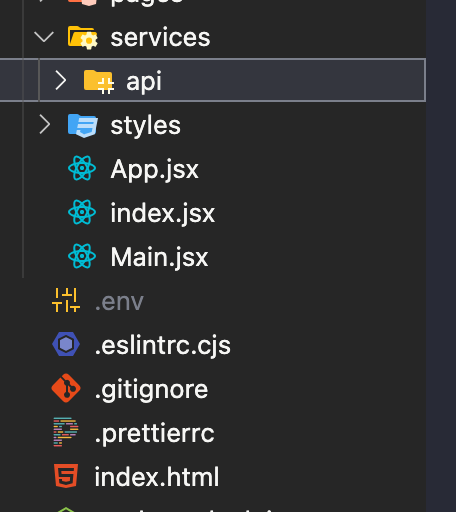Open the index.jsx file
456x512 pixels.
(x=163, y=213)
